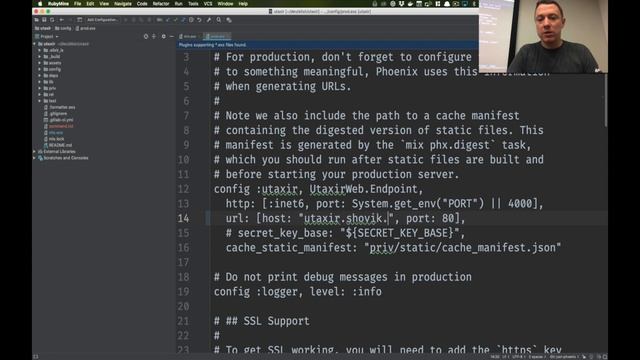
Task: Expand the lib folder
Action: 40,82
